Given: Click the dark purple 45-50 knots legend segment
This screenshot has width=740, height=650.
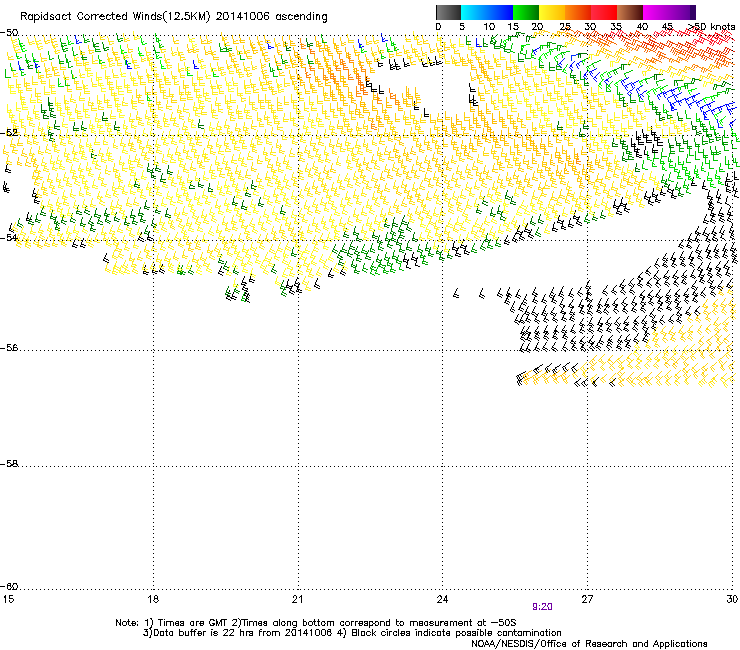Looking at the screenshot, I should tap(682, 12).
